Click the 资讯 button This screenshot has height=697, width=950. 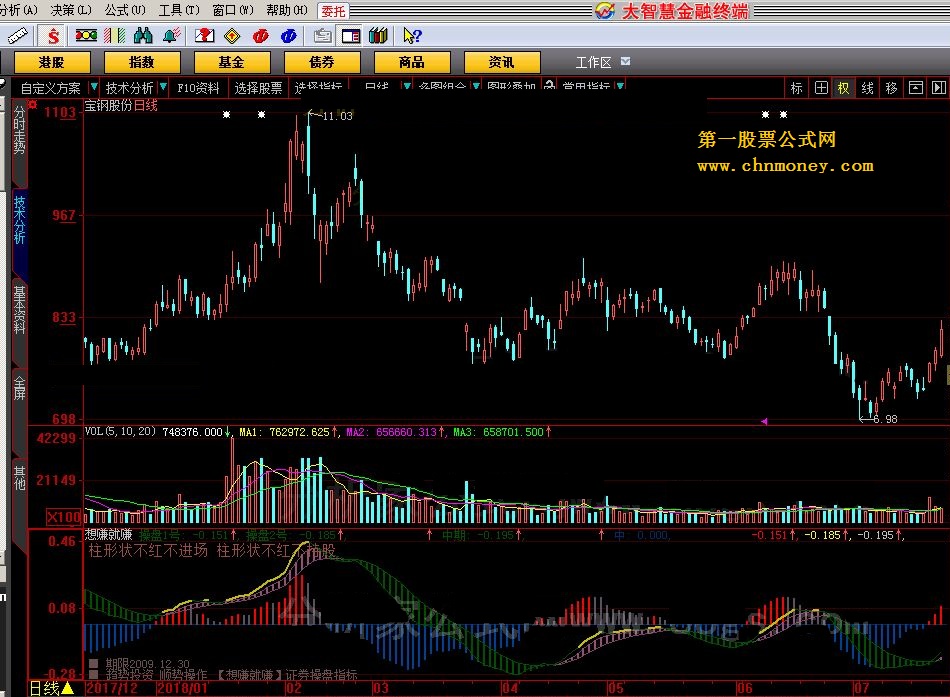pos(502,62)
